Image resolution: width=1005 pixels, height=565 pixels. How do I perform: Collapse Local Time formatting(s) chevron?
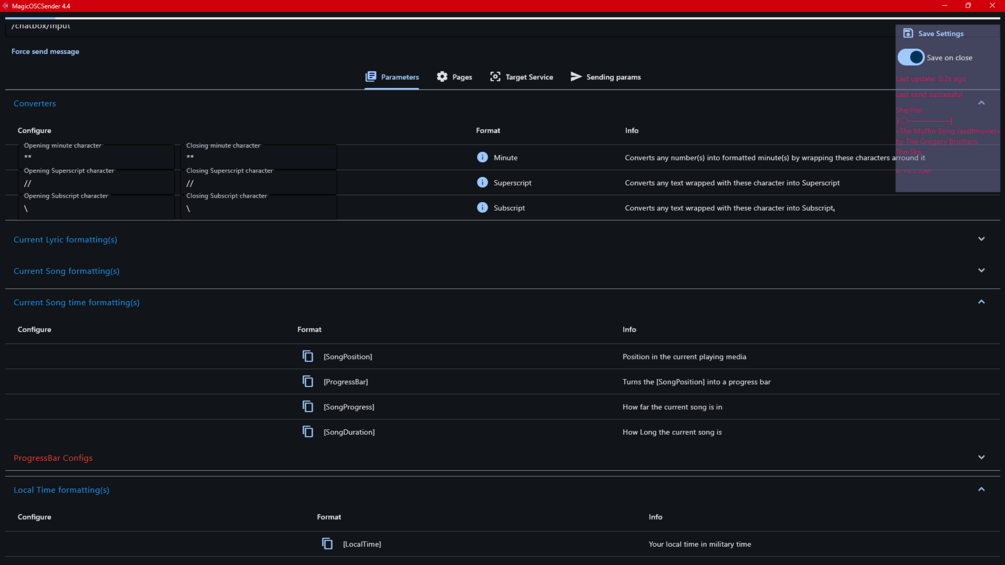981,489
